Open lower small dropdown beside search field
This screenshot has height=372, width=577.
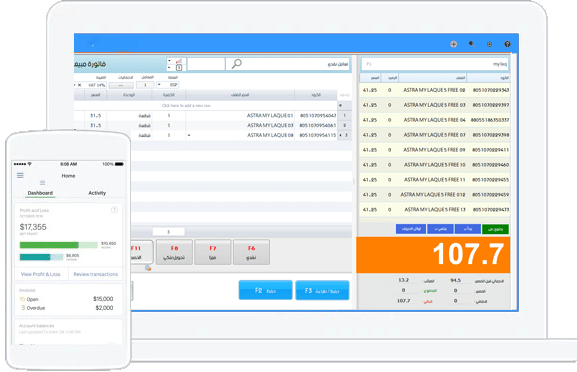point(169,68)
